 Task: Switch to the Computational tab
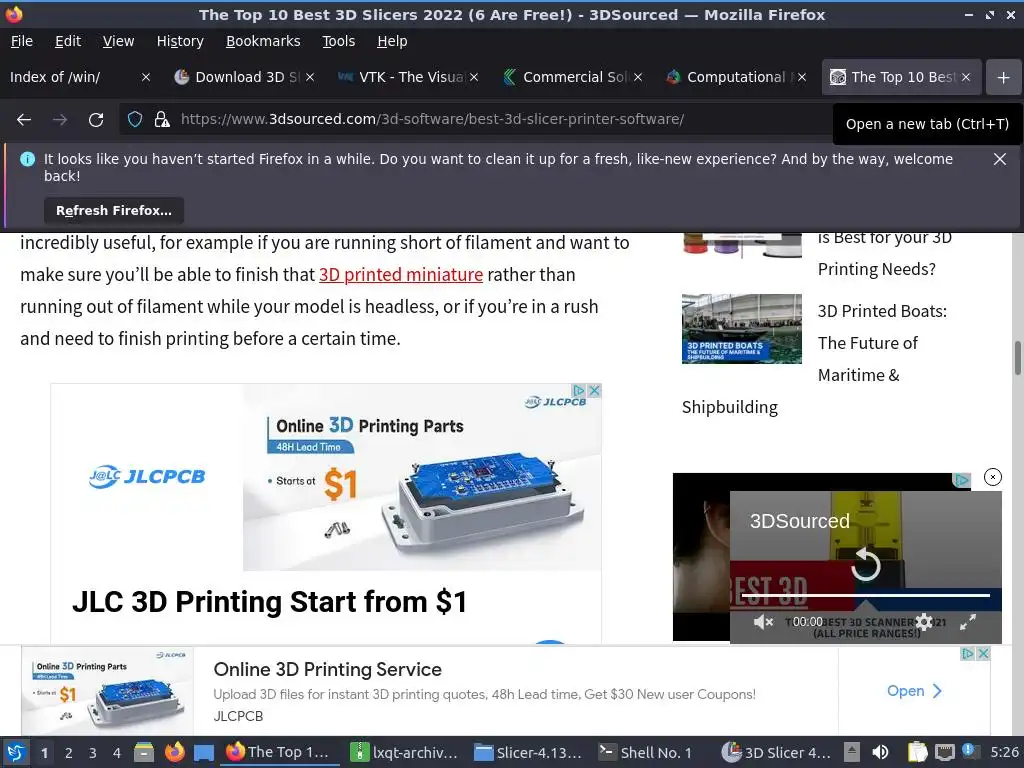click(x=728, y=78)
